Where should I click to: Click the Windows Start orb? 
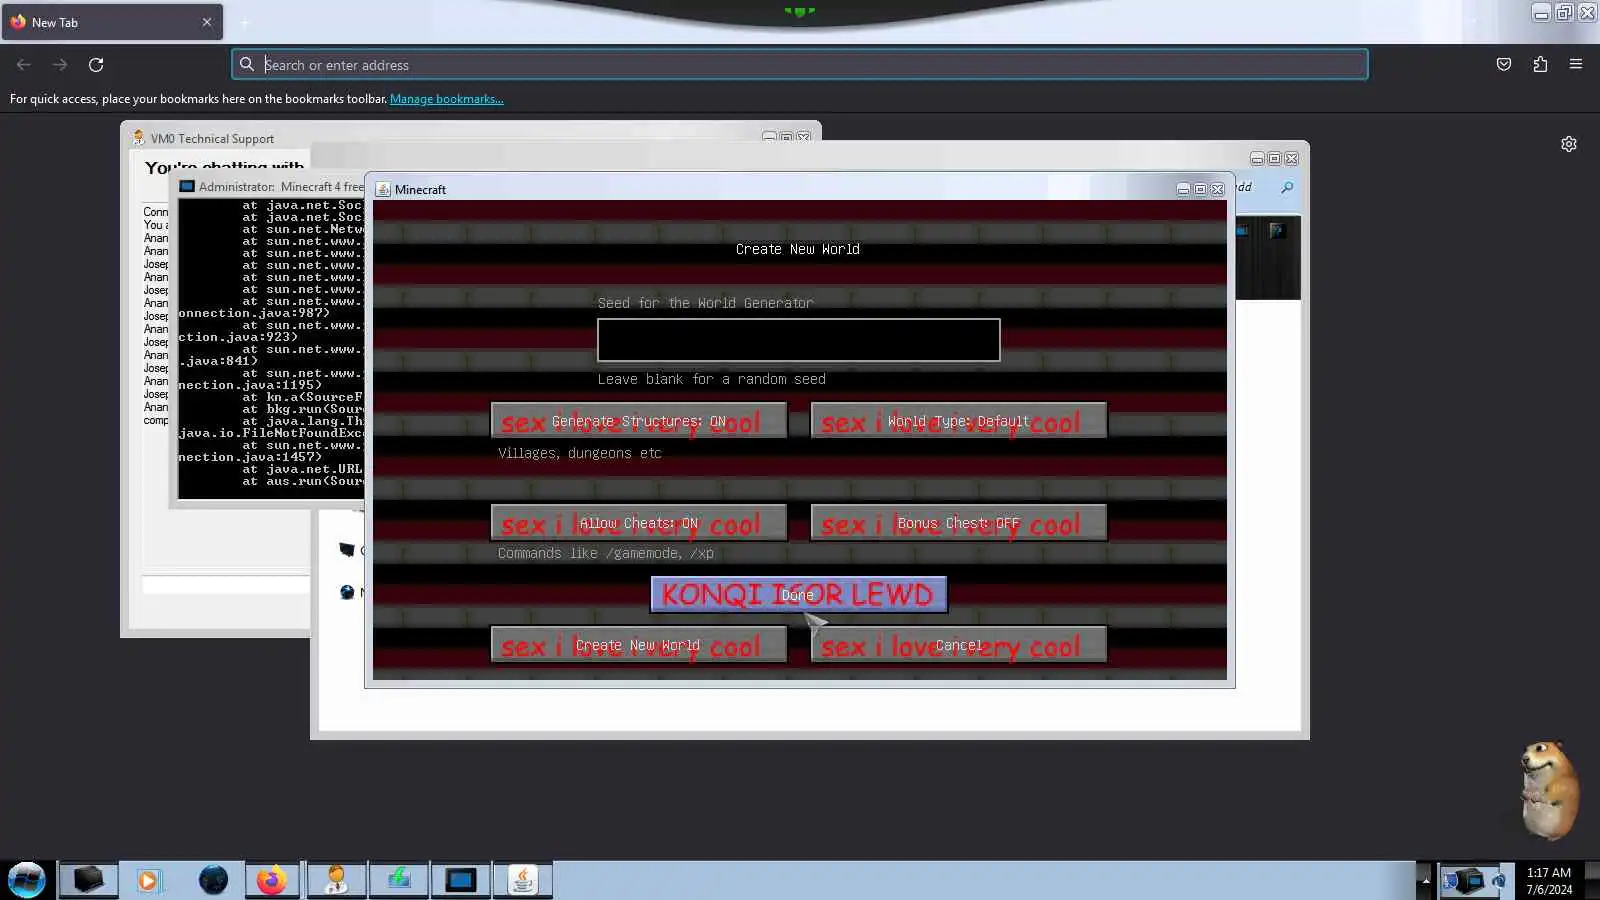point(27,880)
